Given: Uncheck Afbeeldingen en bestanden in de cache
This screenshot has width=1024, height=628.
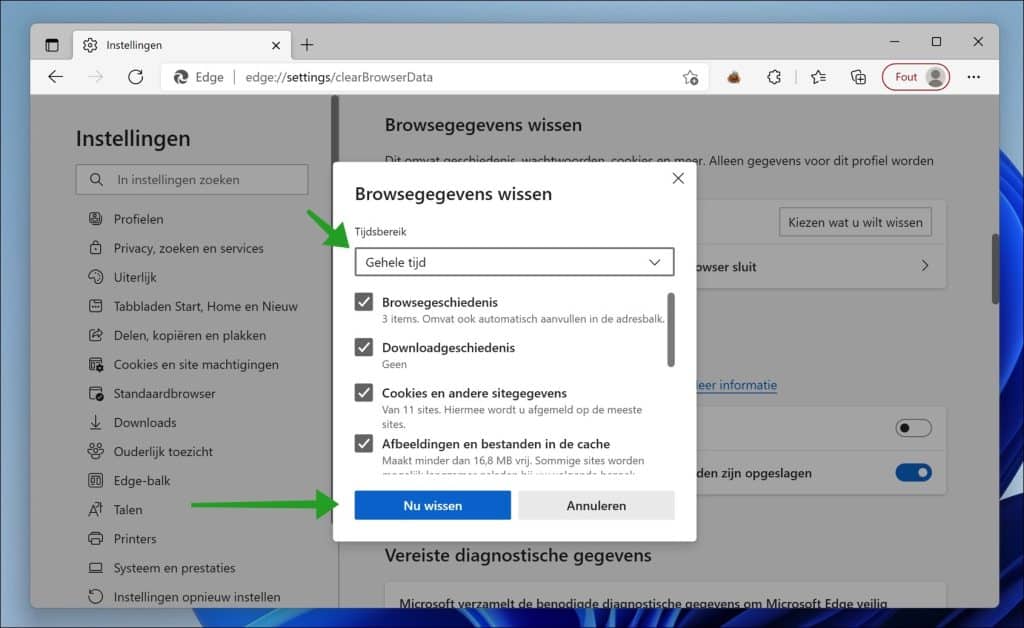Looking at the screenshot, I should [364, 444].
